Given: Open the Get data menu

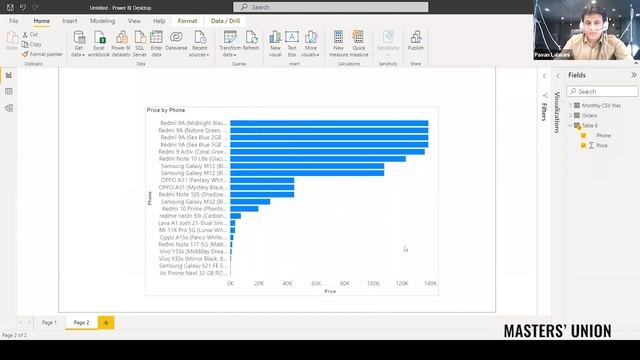Looking at the screenshot, I should click(x=78, y=44).
